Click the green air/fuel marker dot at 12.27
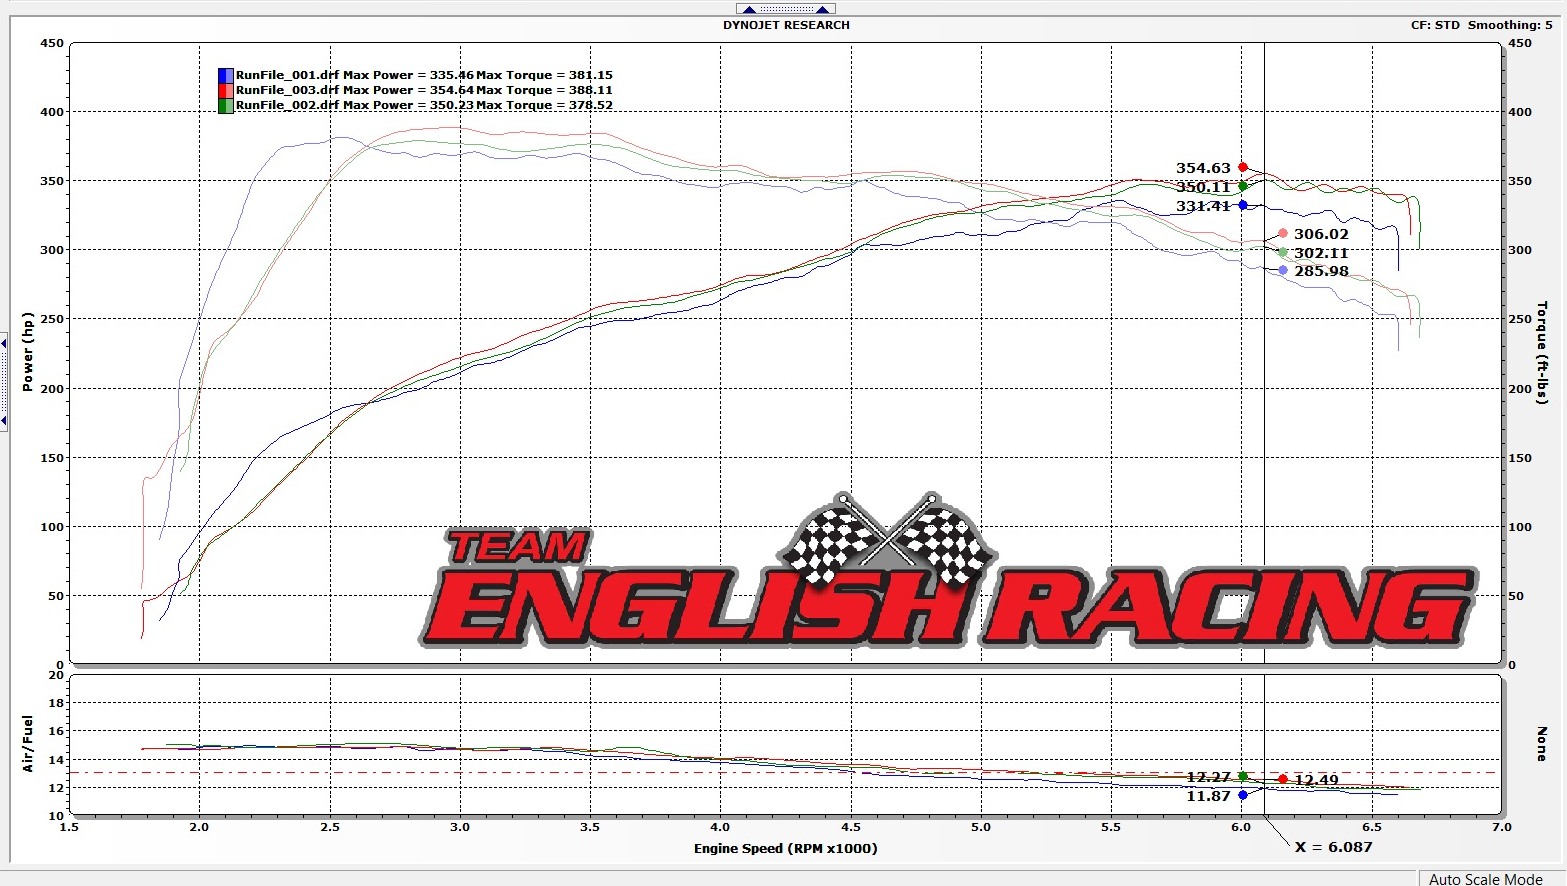The image size is (1567, 886). pyautogui.click(x=1243, y=776)
